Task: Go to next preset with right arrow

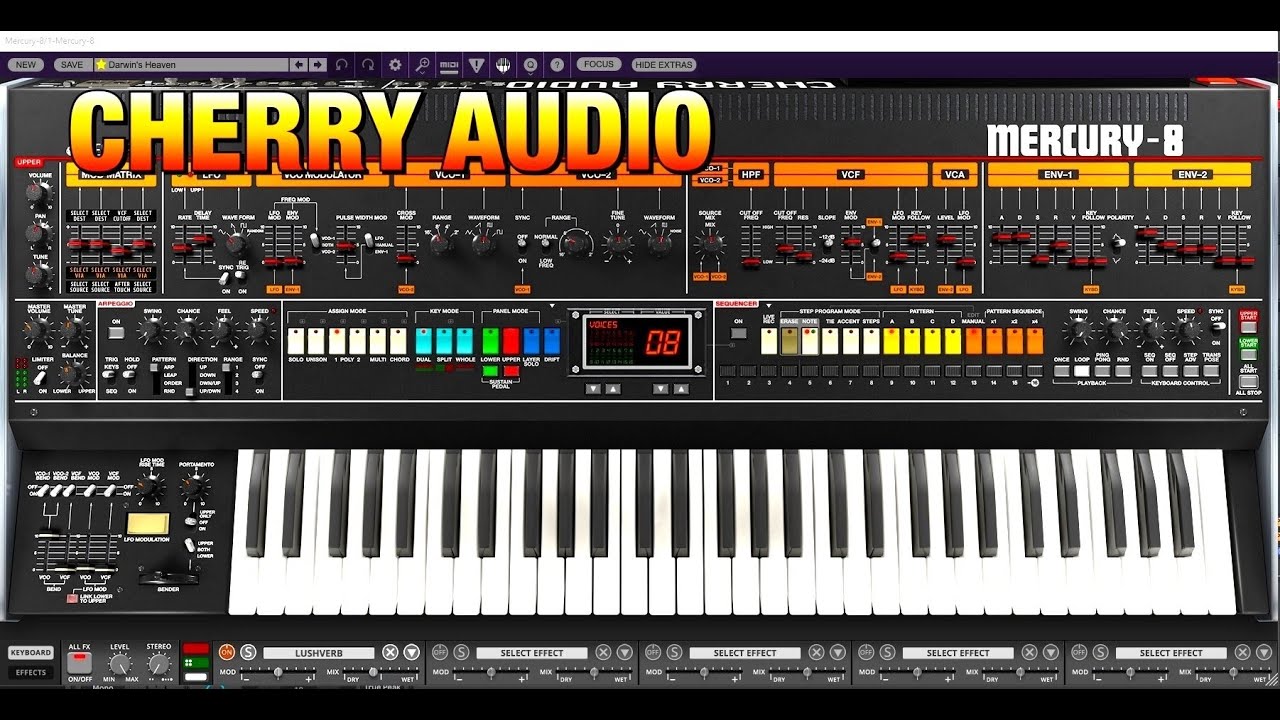Action: (318, 65)
